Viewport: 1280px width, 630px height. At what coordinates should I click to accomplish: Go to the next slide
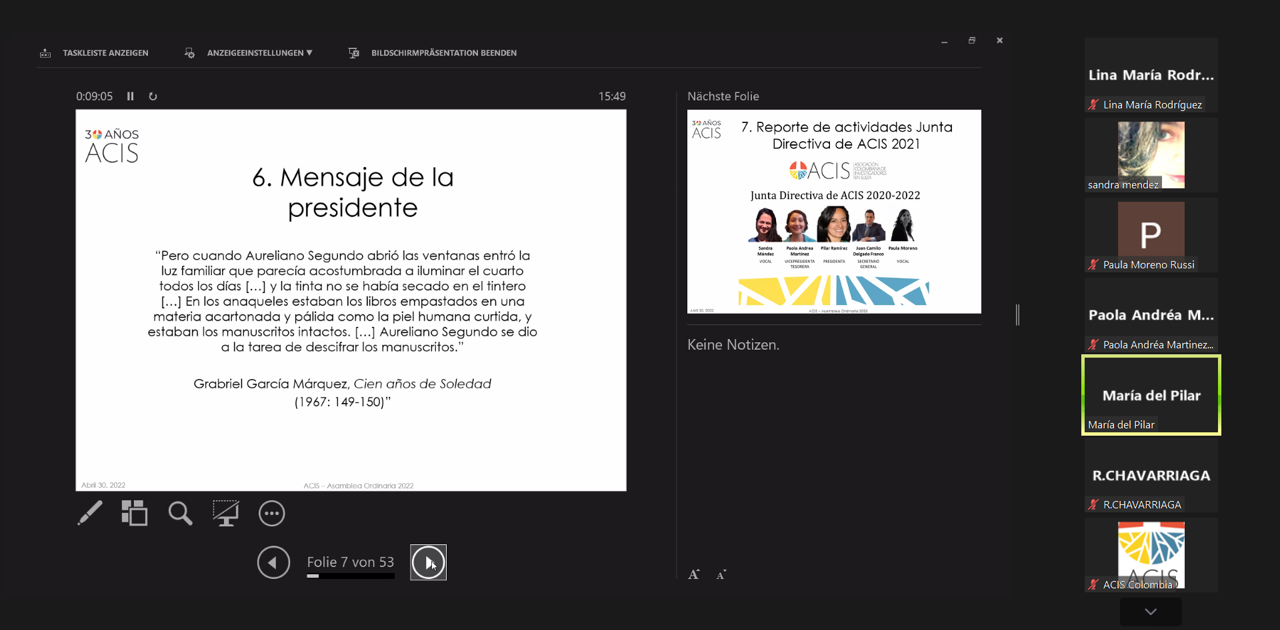pos(428,563)
